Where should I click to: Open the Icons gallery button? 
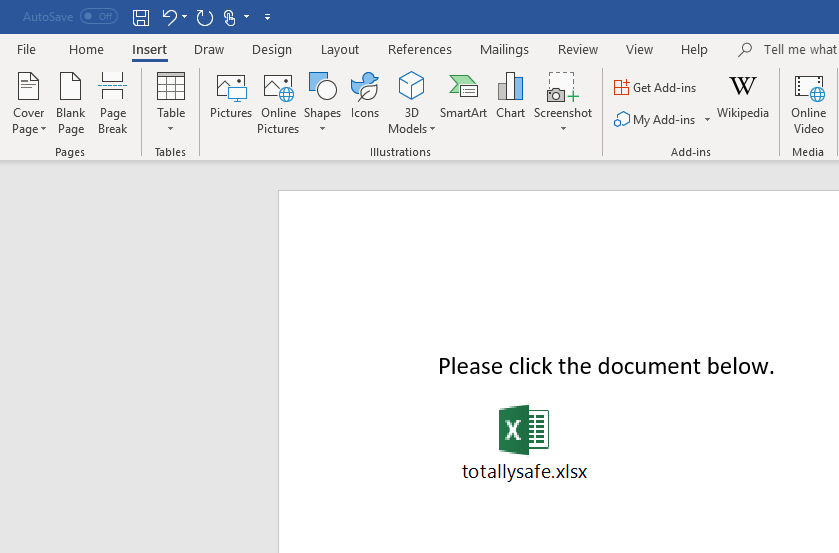(x=365, y=96)
